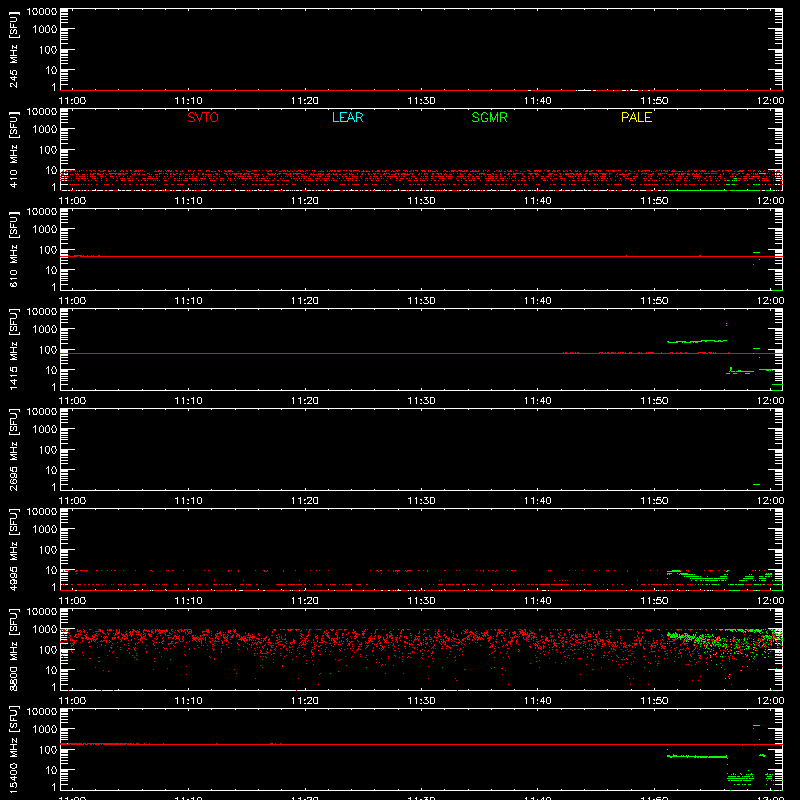The height and width of the screenshot is (800, 800).
Task: Click 11:50 time label under 410 MHz panel
Action: point(654,201)
